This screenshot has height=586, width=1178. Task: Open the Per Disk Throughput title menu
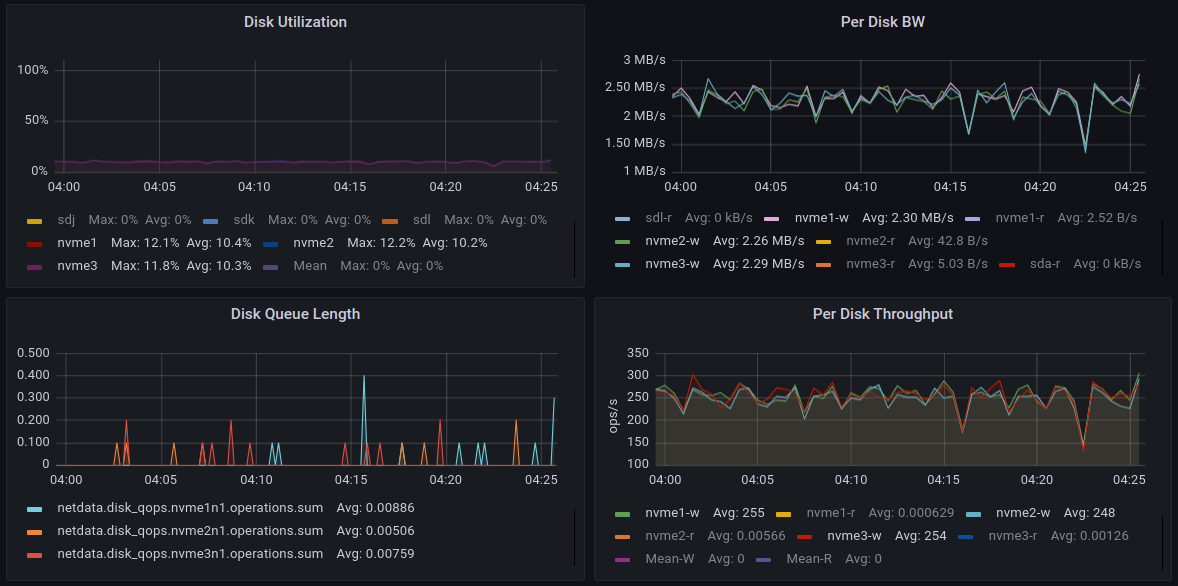(x=882, y=314)
